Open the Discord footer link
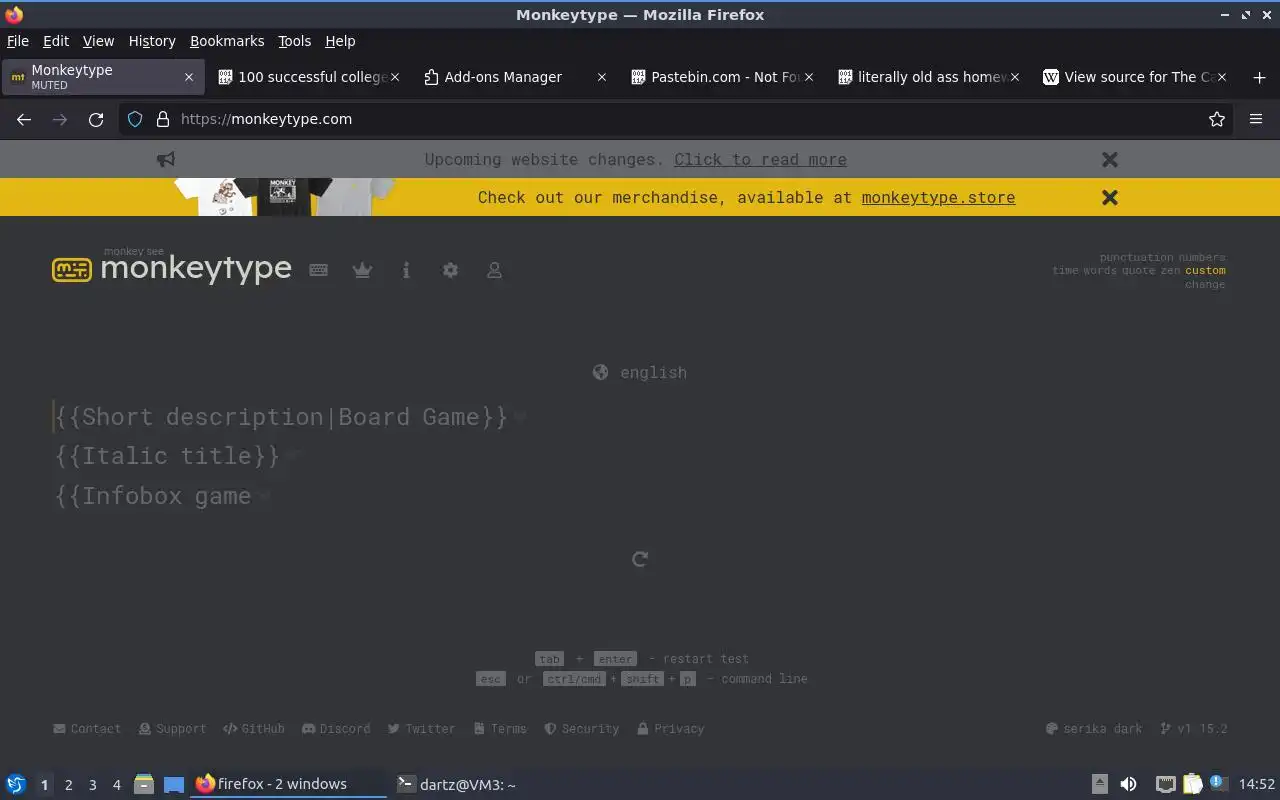Image resolution: width=1280 pixels, height=800 pixels. 336,728
